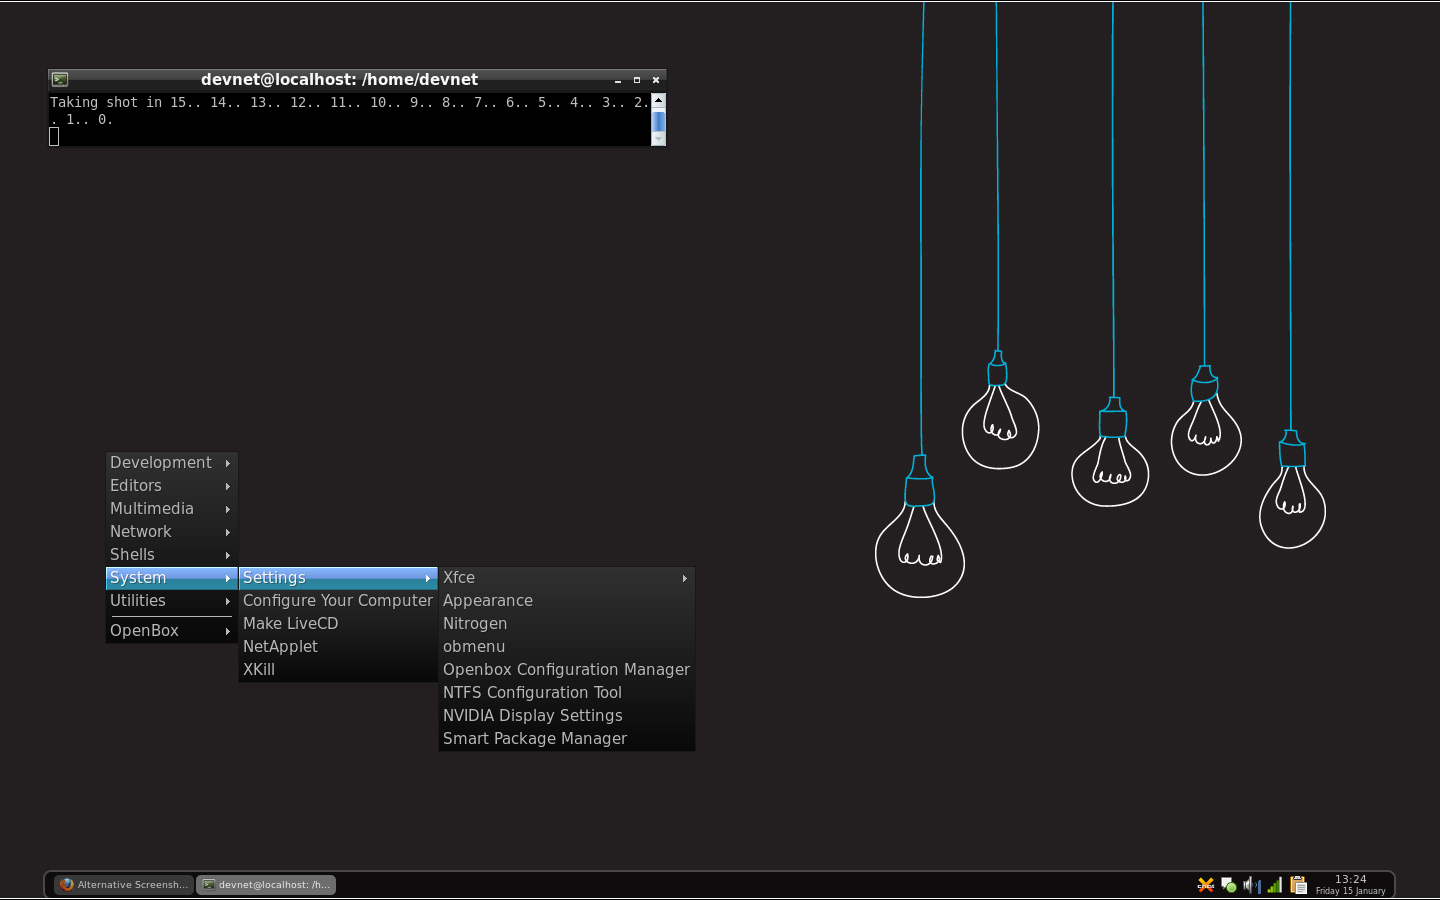This screenshot has height=900, width=1440.
Task: Click the terminal scrollbar up arrow
Action: [658, 101]
